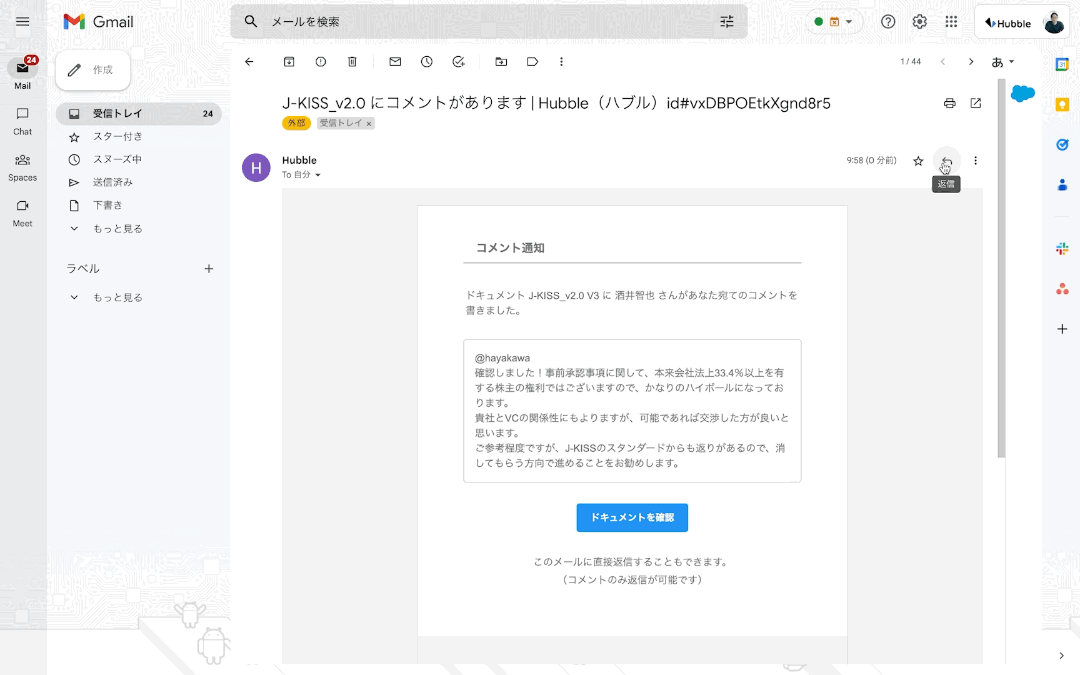The height and width of the screenshot is (675, 1080).
Task: Go back to inbox with arrow
Action: [249, 62]
